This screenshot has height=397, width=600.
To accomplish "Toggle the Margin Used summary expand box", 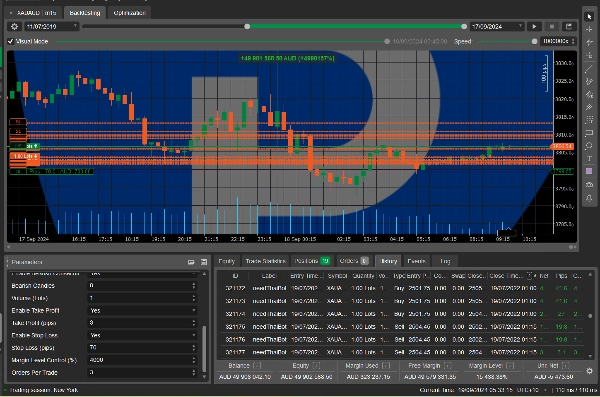I will click(x=386, y=366).
